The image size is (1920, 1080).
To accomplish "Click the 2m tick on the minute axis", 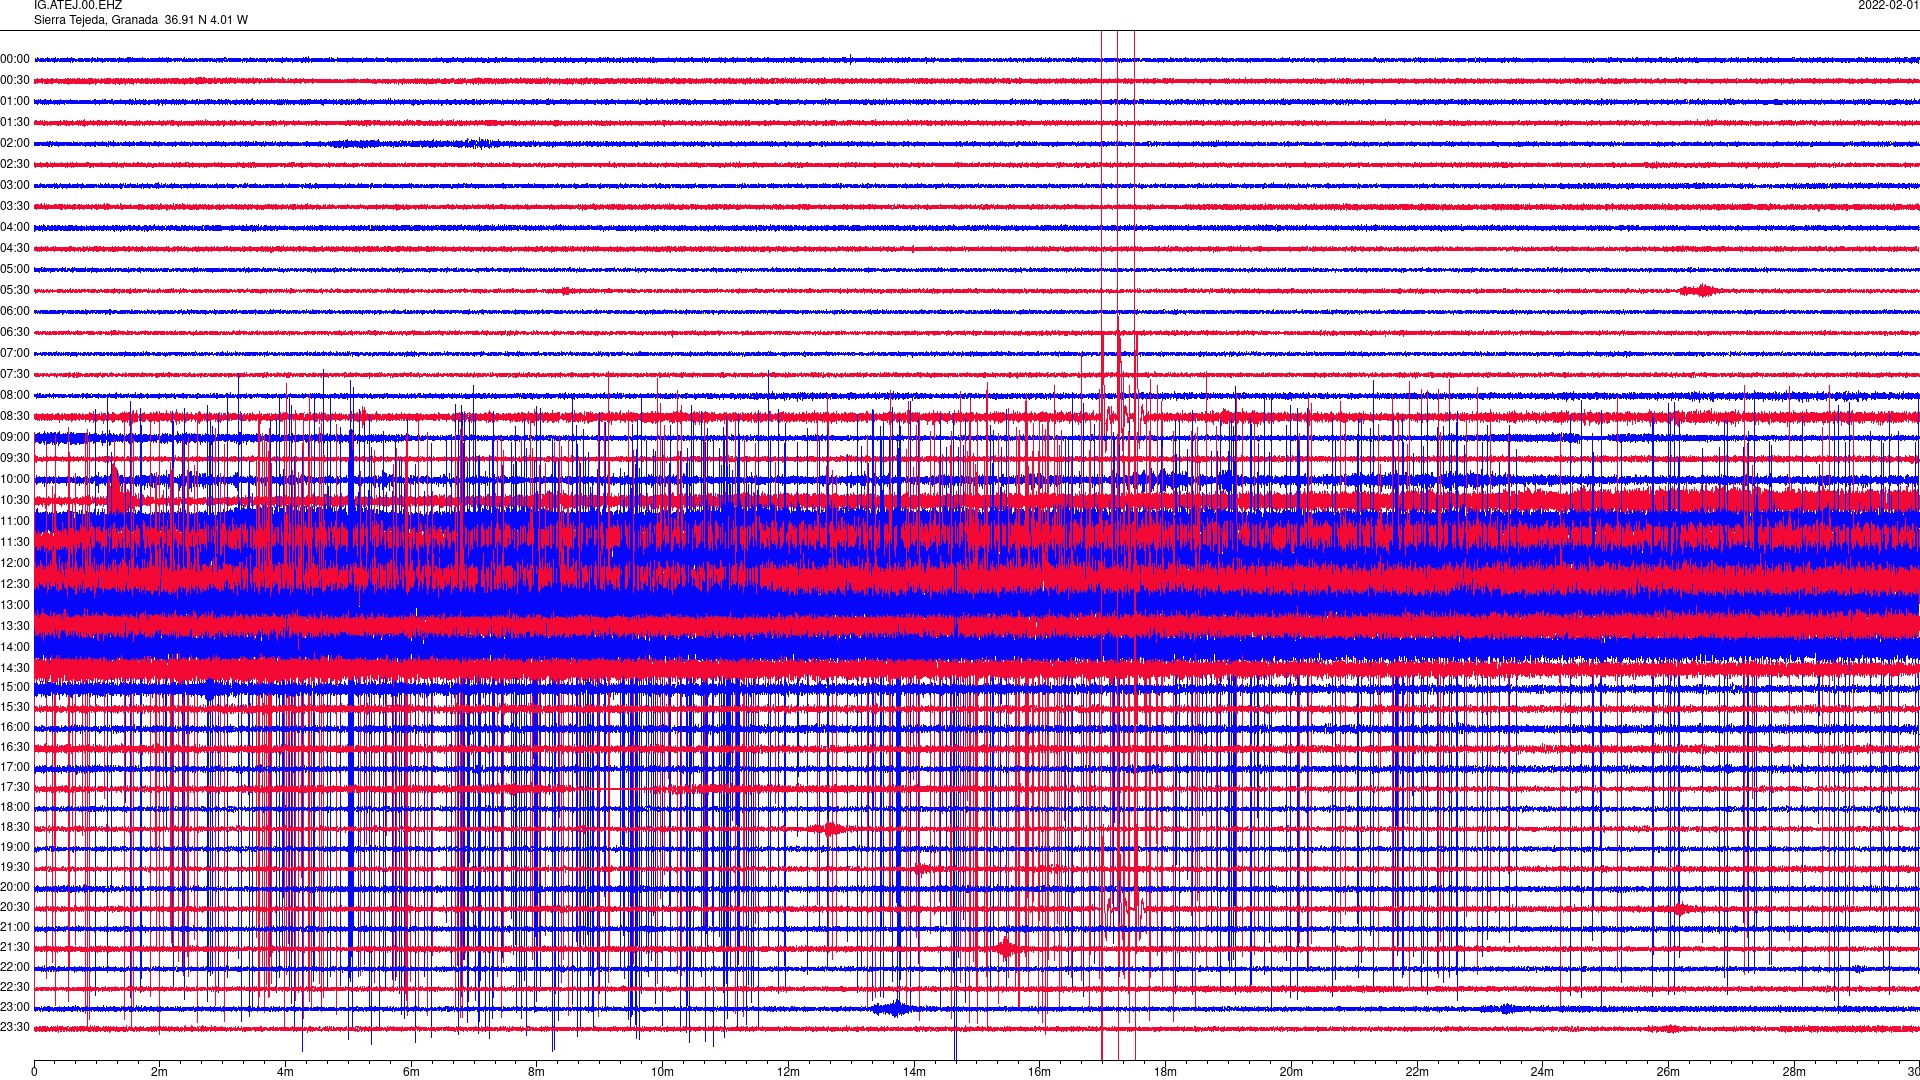I will pos(160,1072).
